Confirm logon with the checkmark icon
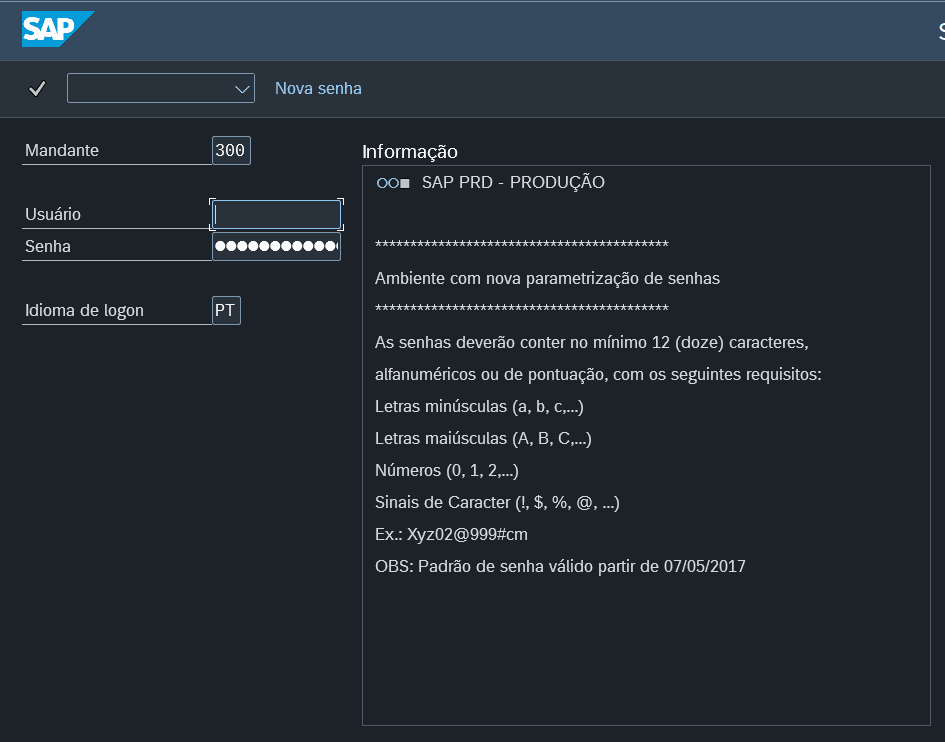 (x=37, y=89)
